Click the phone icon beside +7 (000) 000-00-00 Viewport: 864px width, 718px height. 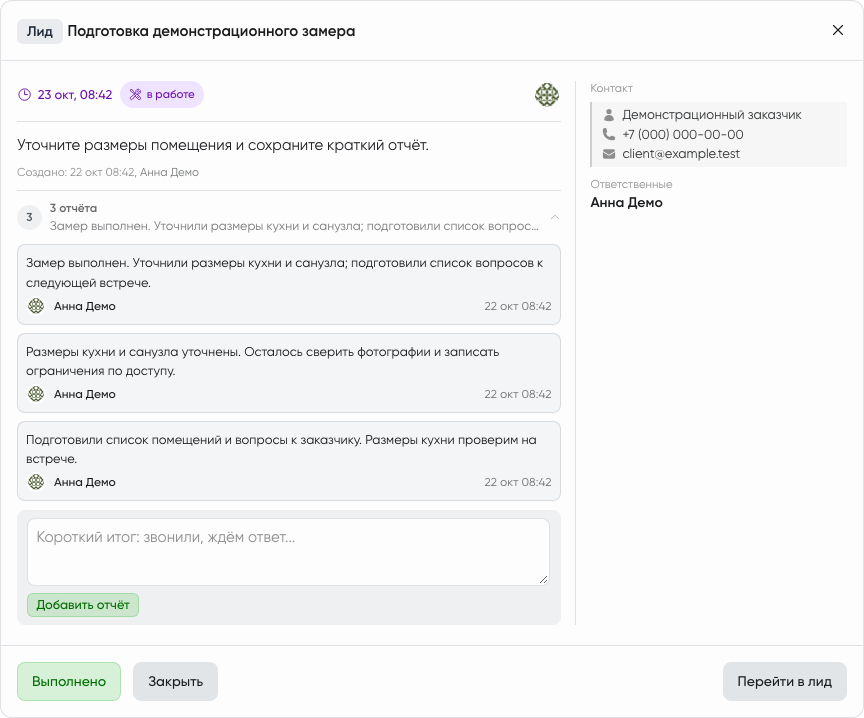click(608, 134)
